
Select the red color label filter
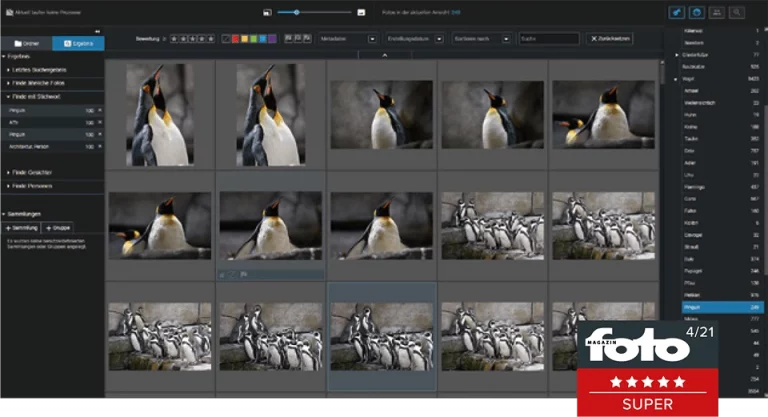coord(235,38)
